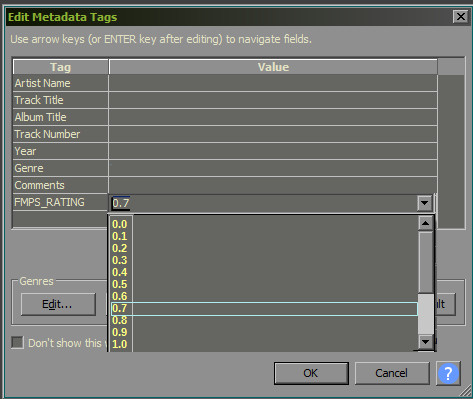Click the Year value cell
Image resolution: width=473 pixels, height=399 pixels.
[273, 151]
